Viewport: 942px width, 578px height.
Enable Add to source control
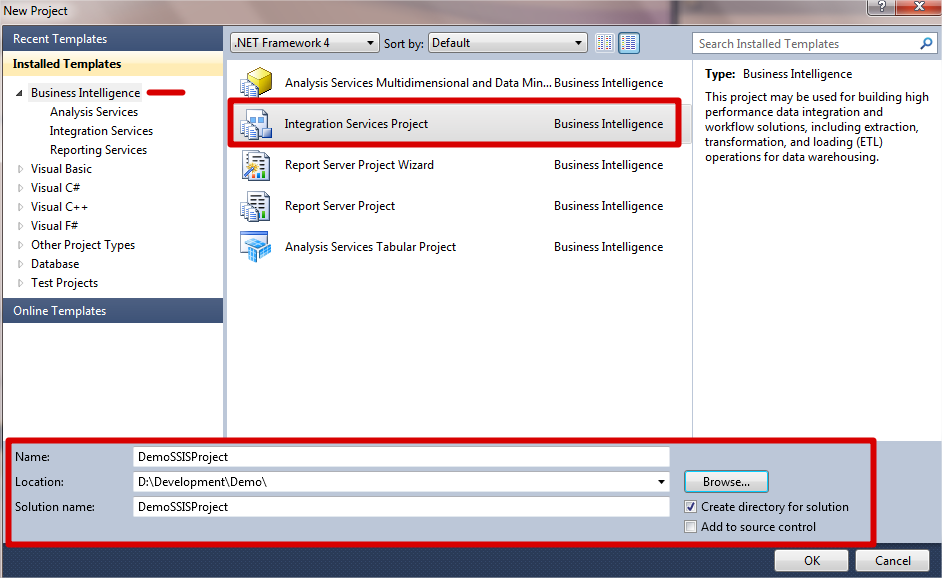pyautogui.click(x=691, y=527)
